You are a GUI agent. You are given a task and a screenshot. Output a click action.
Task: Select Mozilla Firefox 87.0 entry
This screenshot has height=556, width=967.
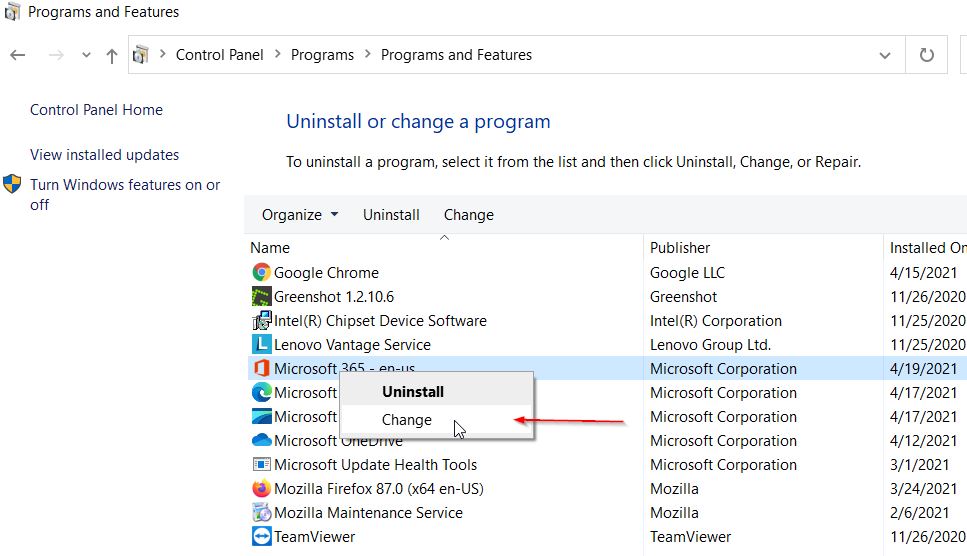click(x=379, y=489)
